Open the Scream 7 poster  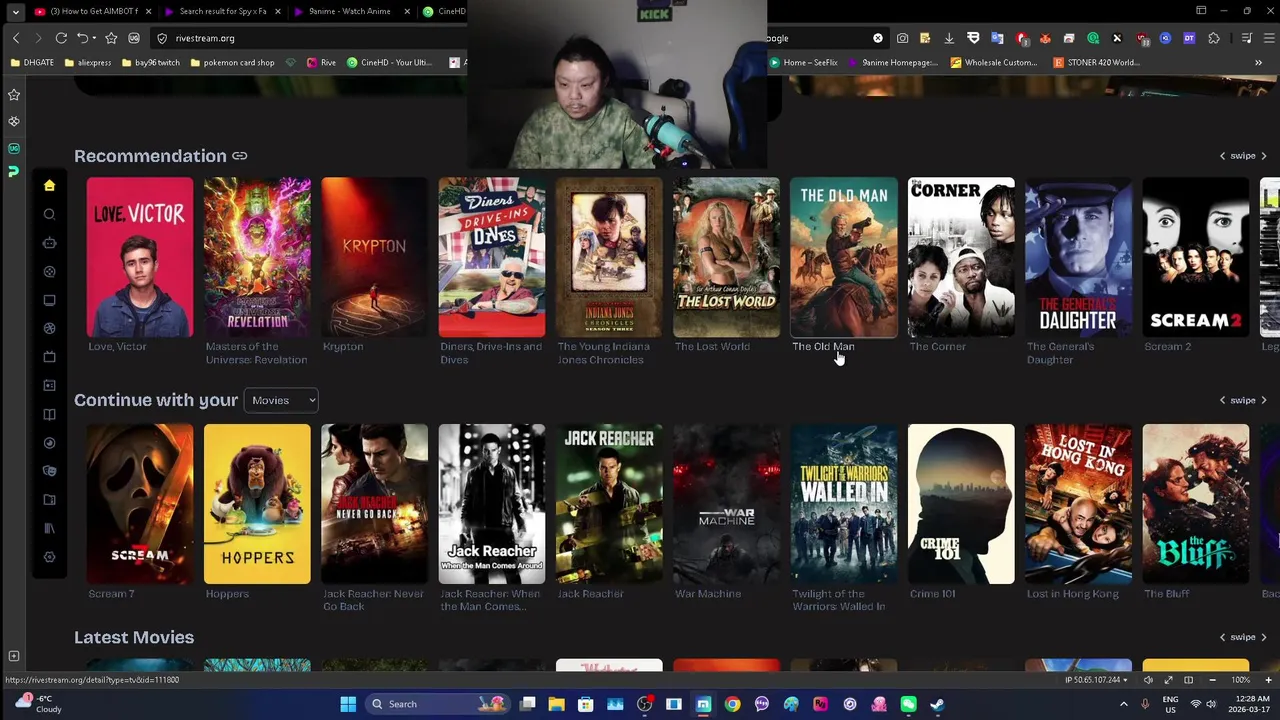tap(140, 504)
